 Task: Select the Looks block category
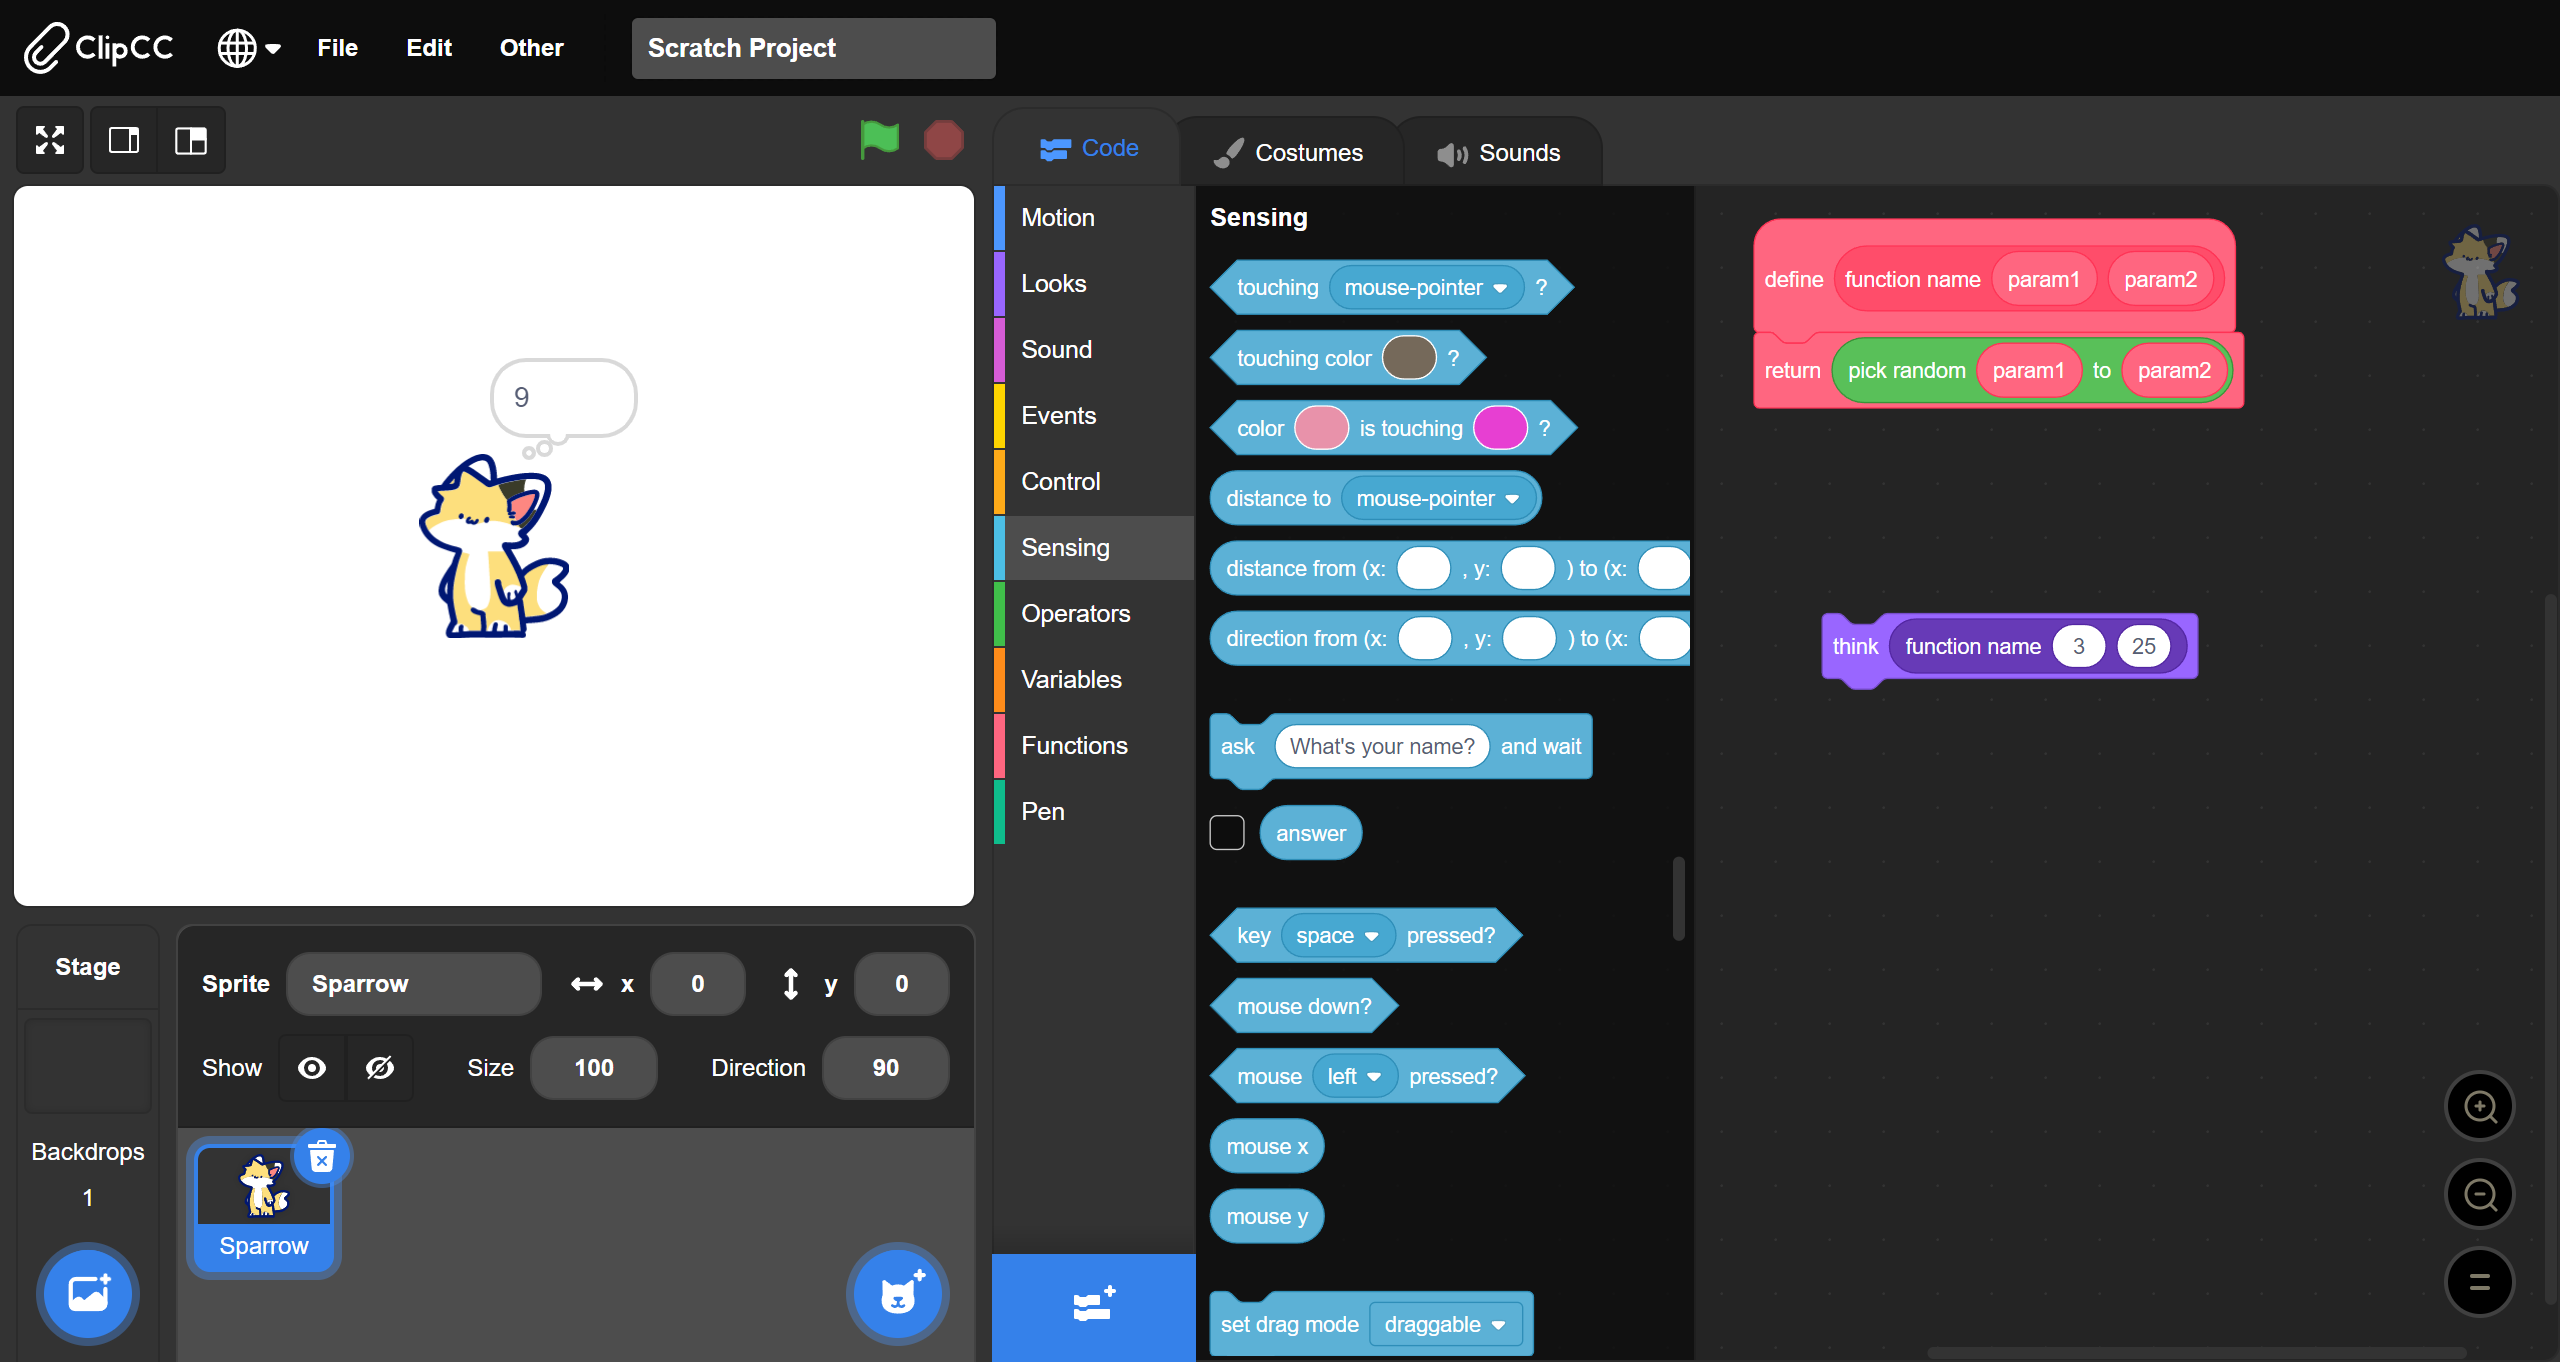(x=1095, y=283)
